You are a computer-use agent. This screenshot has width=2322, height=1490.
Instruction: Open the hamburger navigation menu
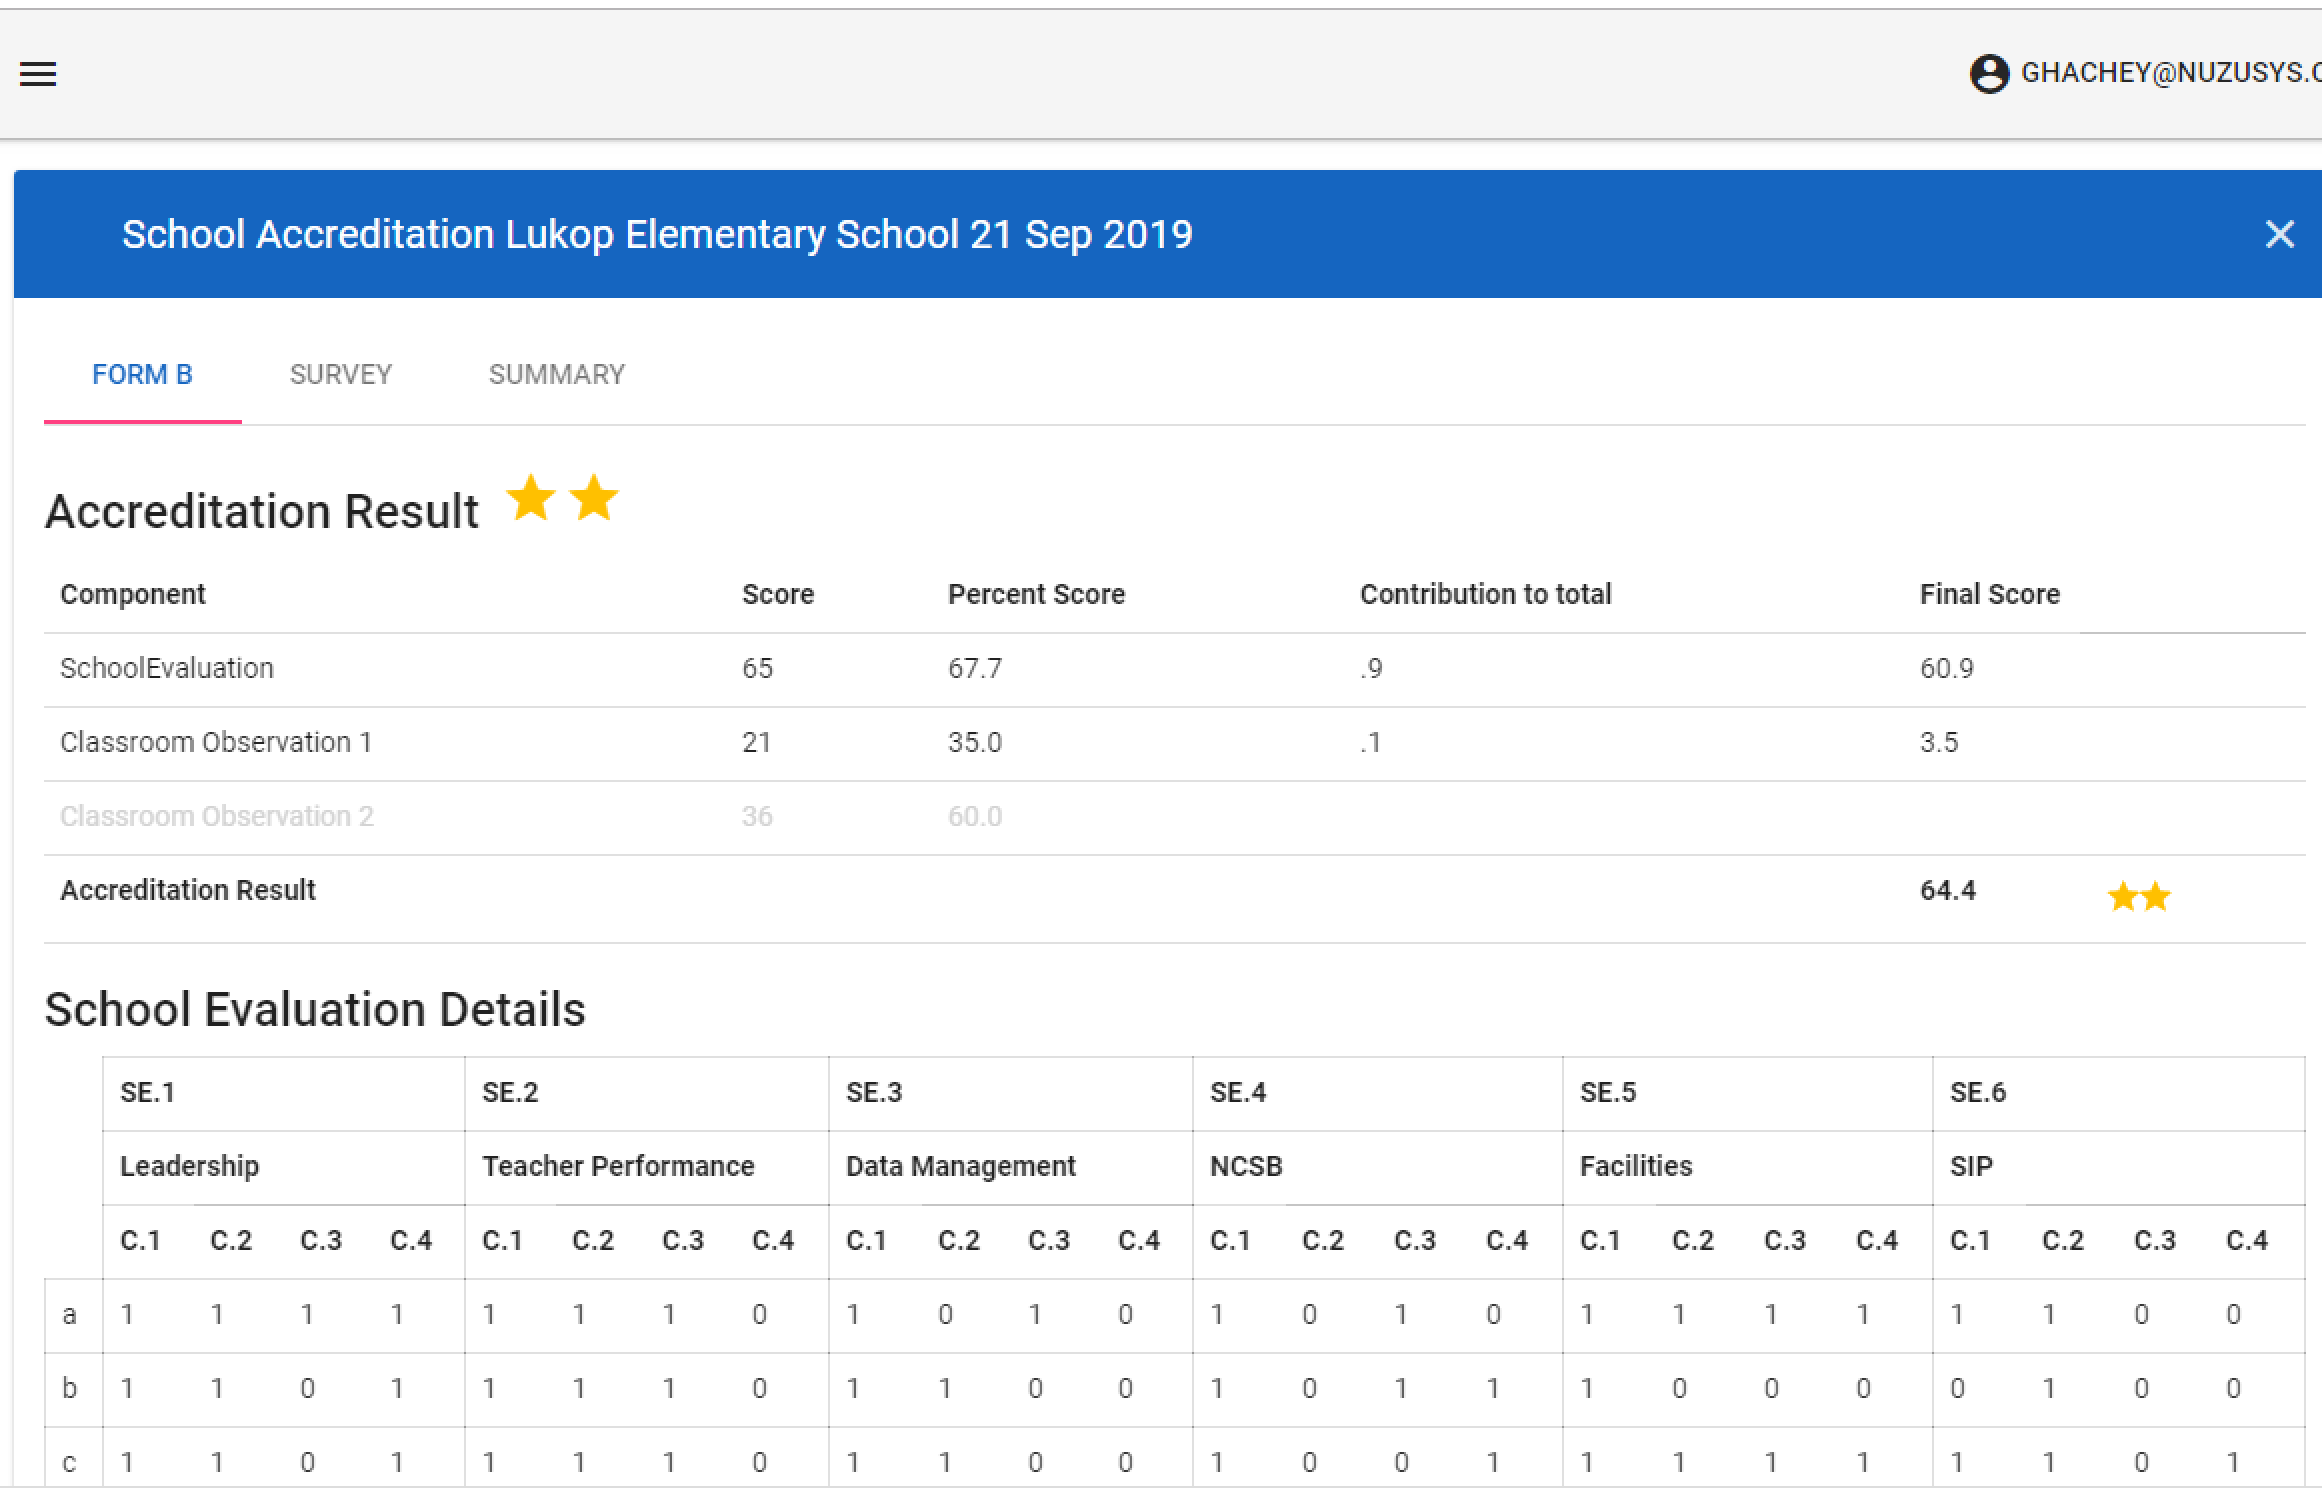[x=38, y=74]
